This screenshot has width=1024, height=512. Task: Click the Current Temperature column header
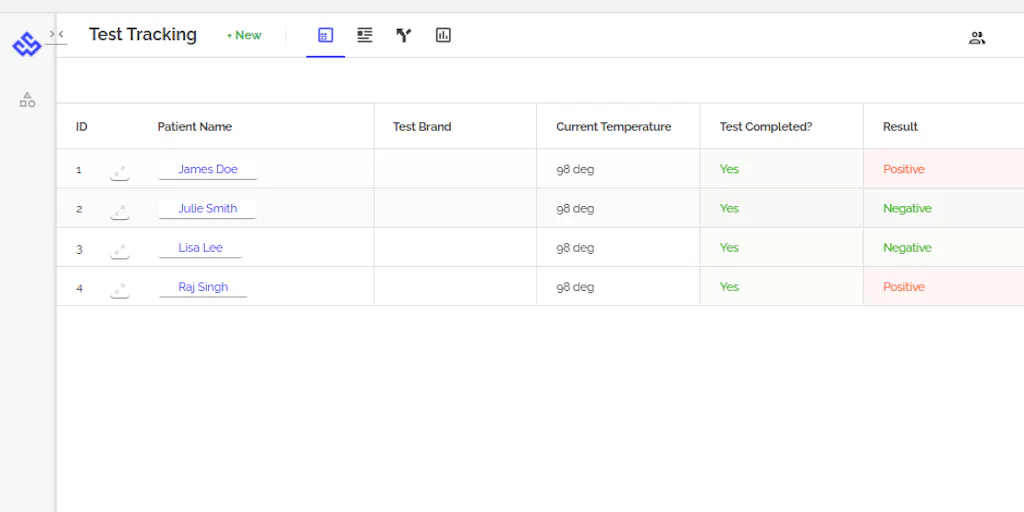[x=613, y=127]
